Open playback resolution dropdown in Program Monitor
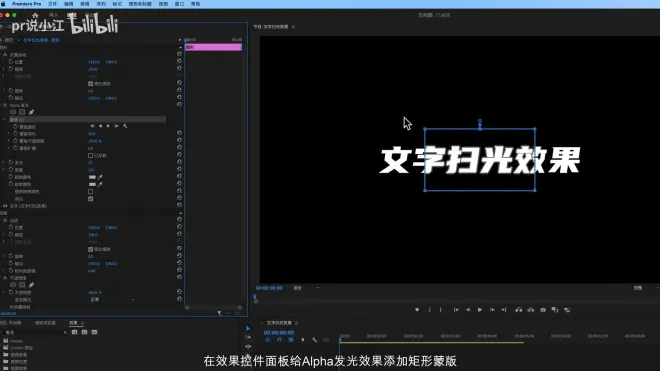Image resolution: width=660 pixels, height=371 pixels. coord(646,288)
